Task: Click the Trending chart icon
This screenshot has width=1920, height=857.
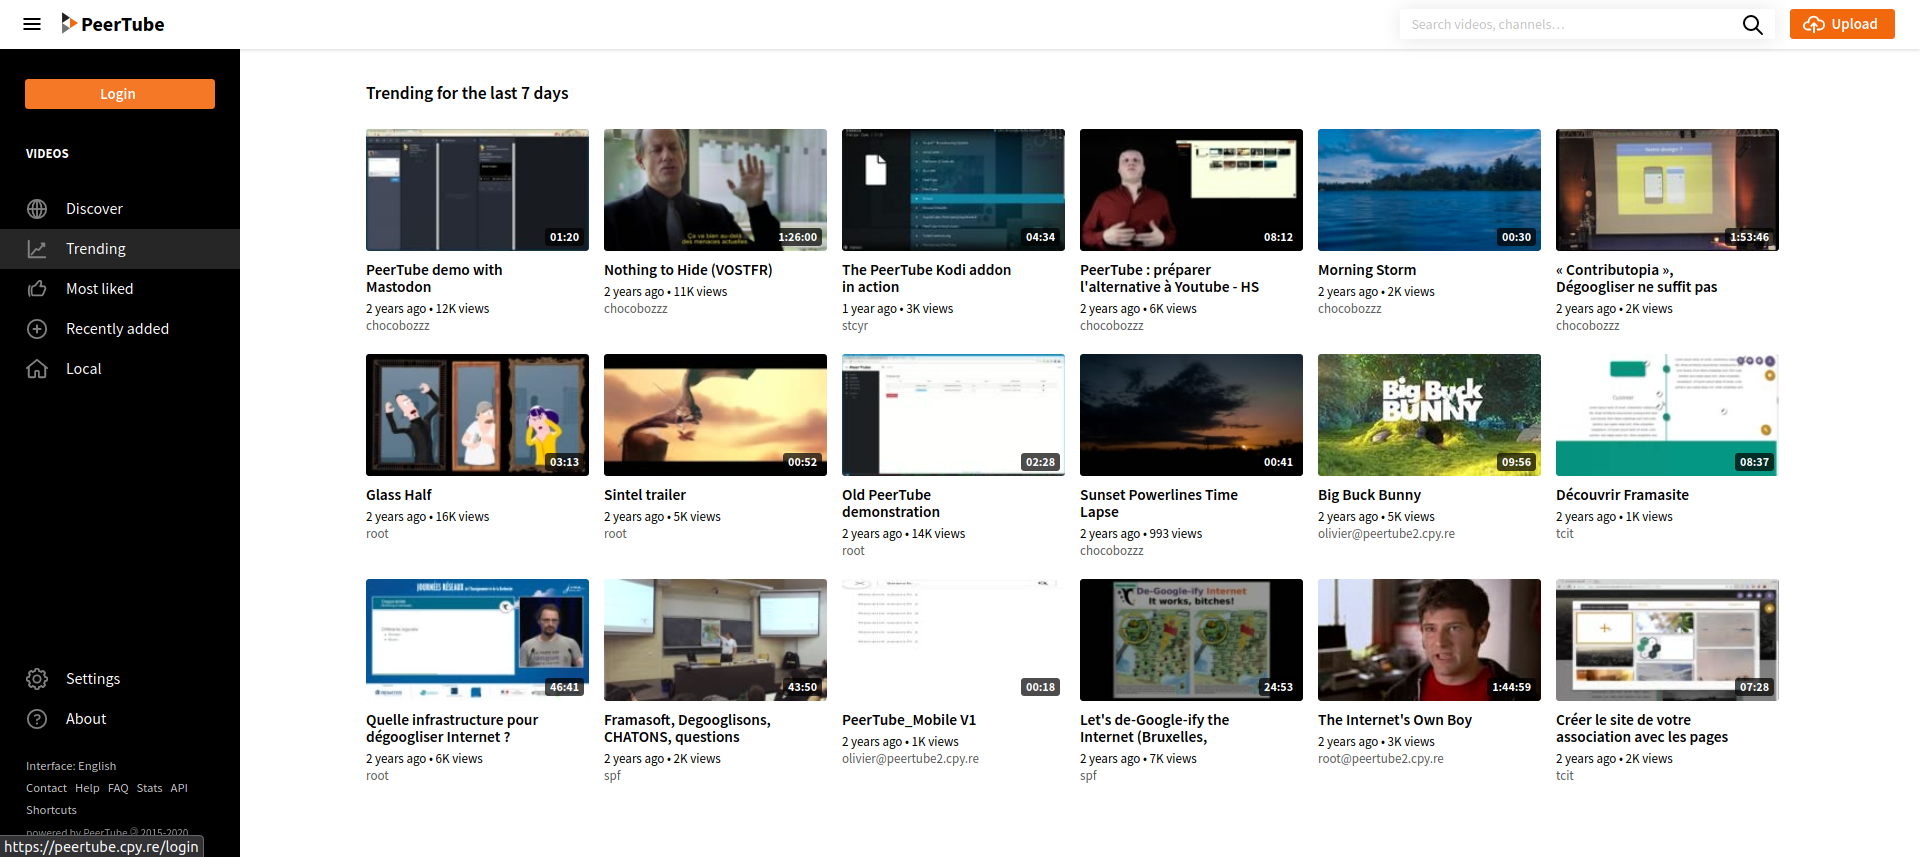Action: point(37,249)
